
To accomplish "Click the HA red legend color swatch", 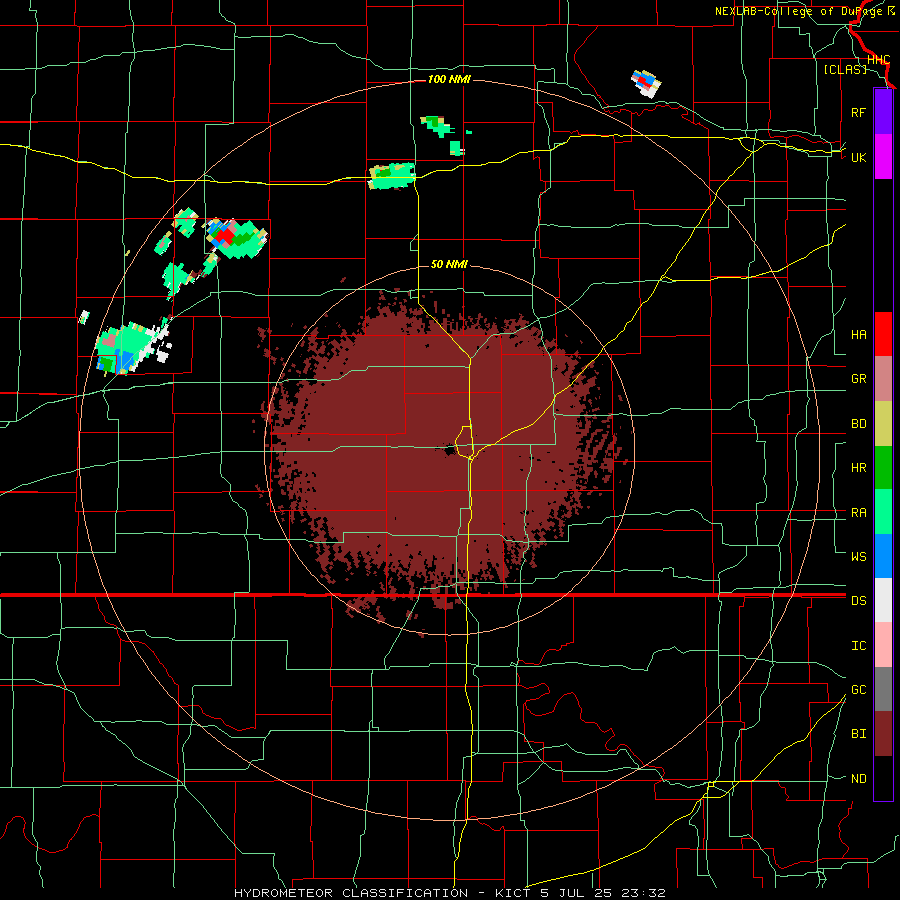I will [883, 334].
